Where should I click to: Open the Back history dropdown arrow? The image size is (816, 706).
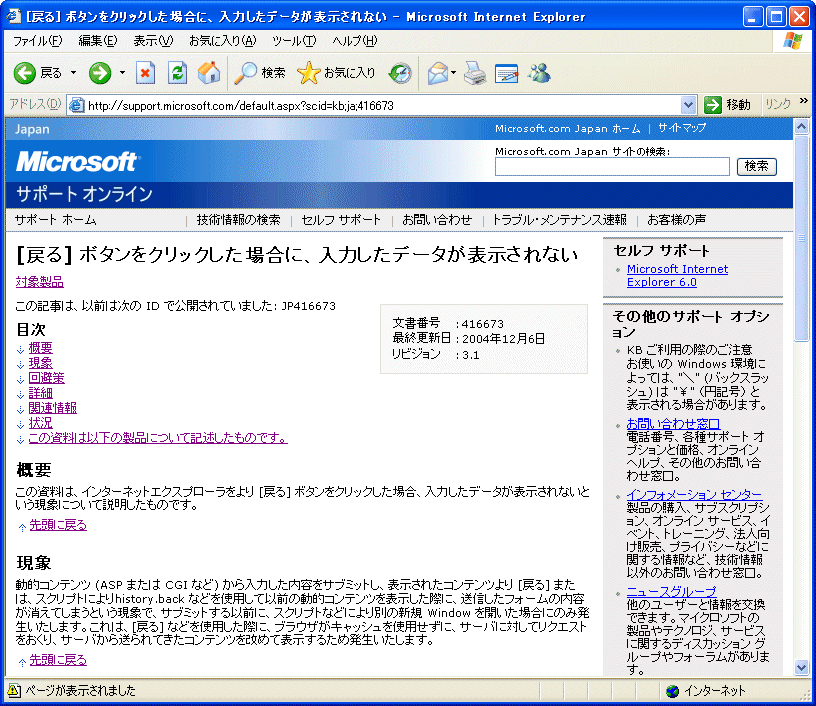[x=73, y=73]
